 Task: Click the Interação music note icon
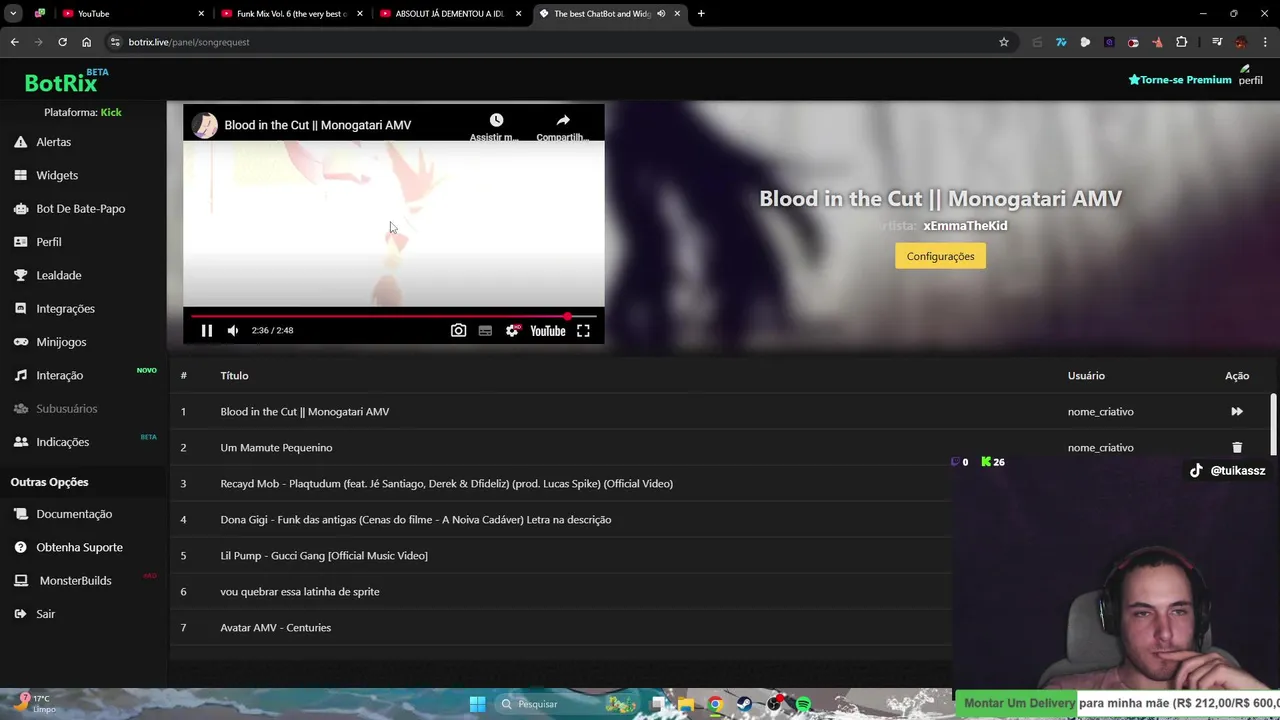coord(20,375)
